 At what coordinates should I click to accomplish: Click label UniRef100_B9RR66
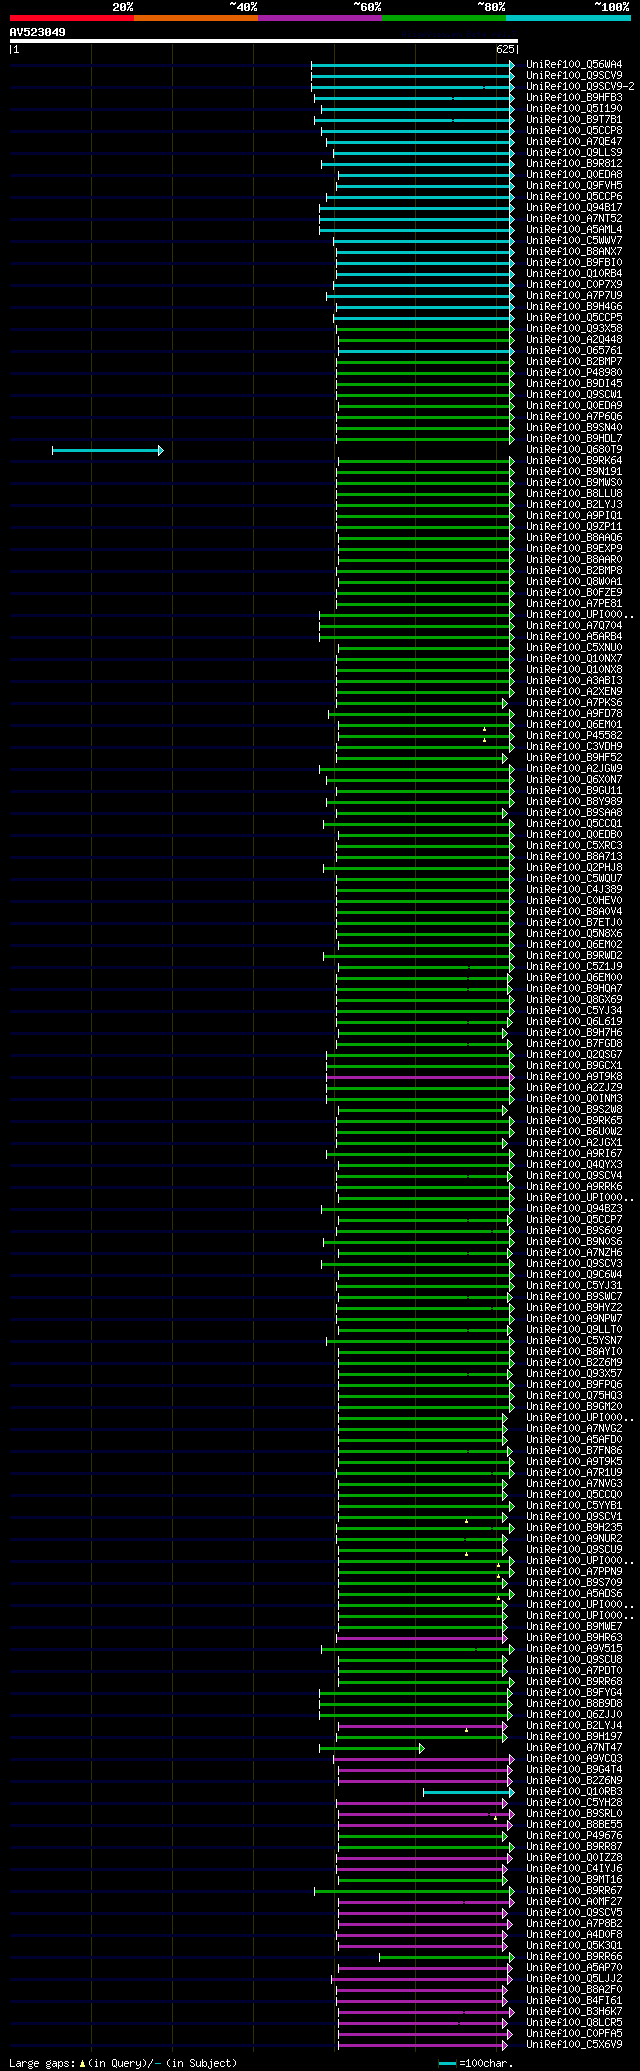point(574,1957)
